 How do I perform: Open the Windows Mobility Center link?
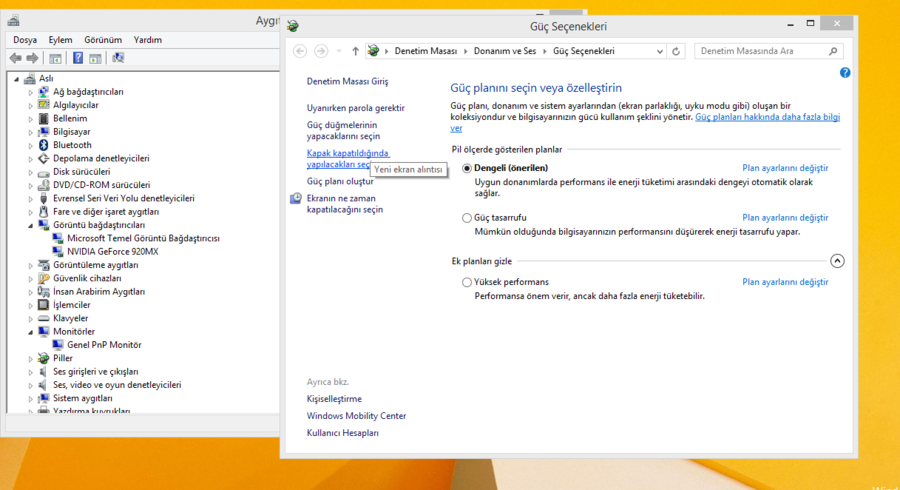coord(356,416)
